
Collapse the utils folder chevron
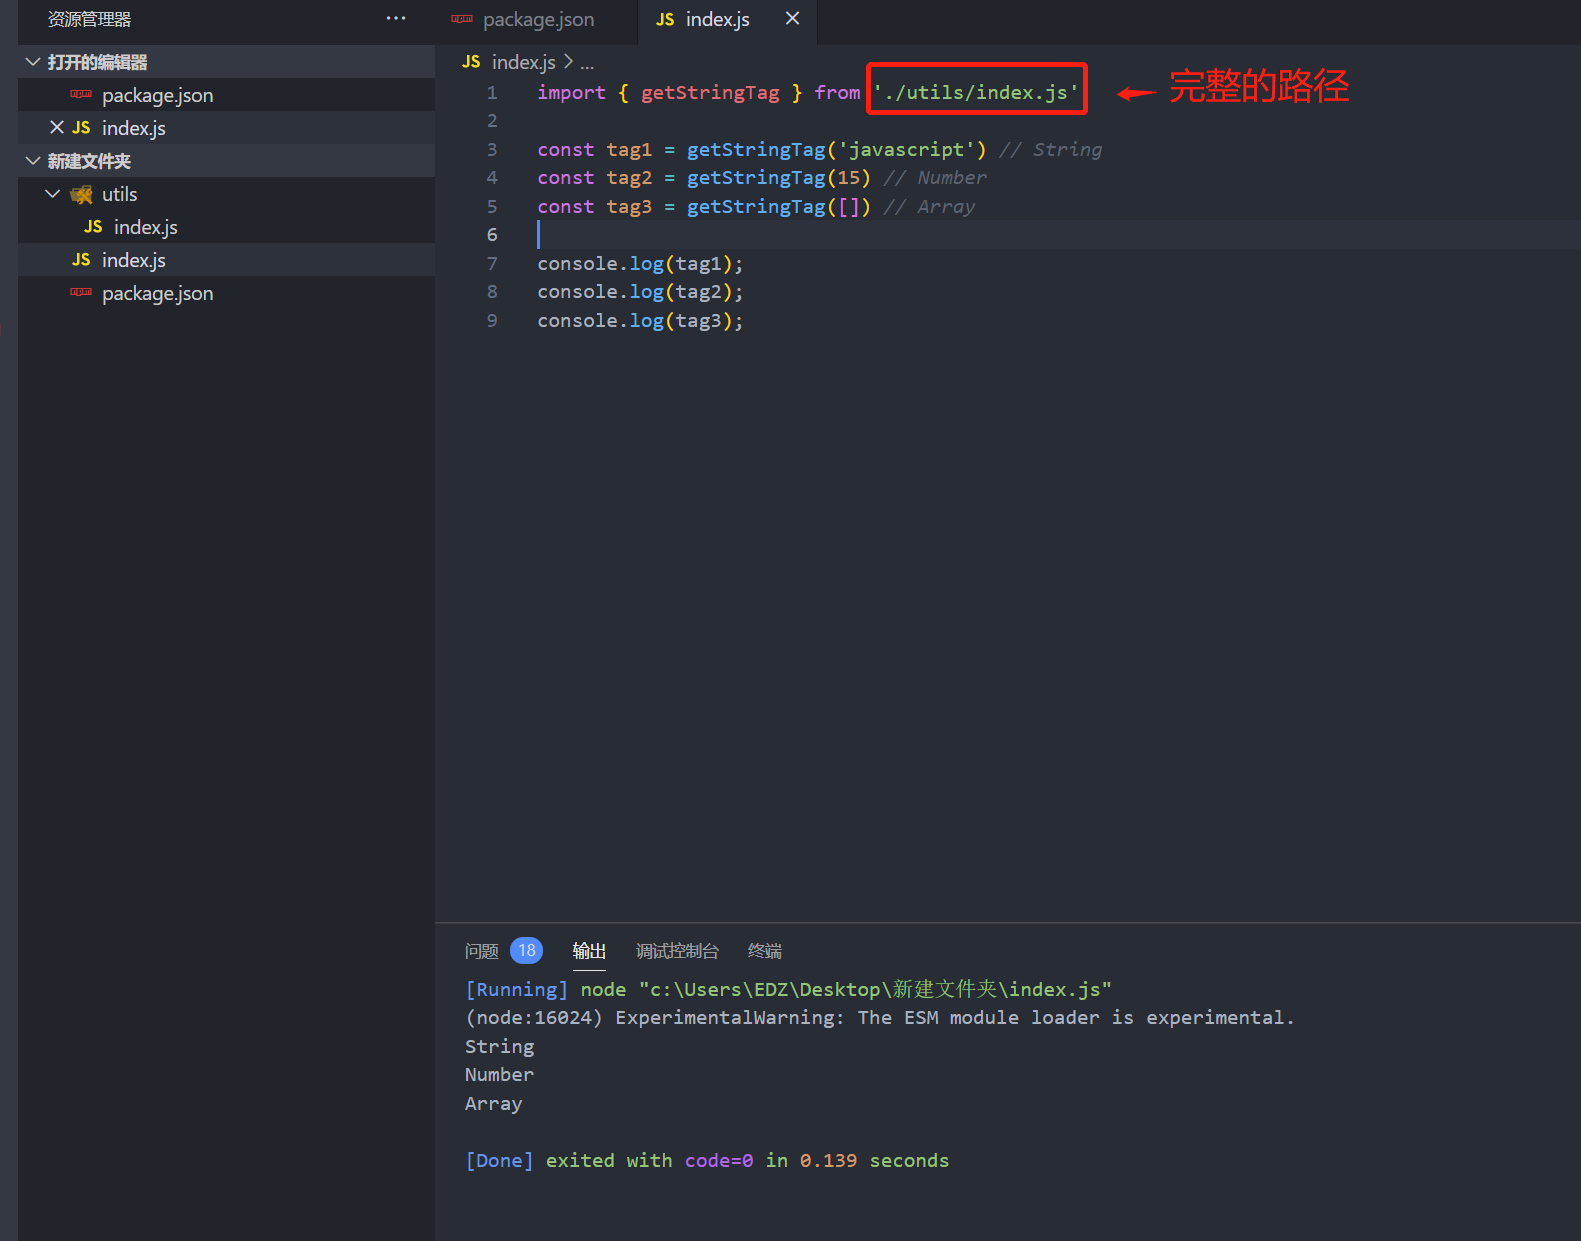(x=53, y=194)
